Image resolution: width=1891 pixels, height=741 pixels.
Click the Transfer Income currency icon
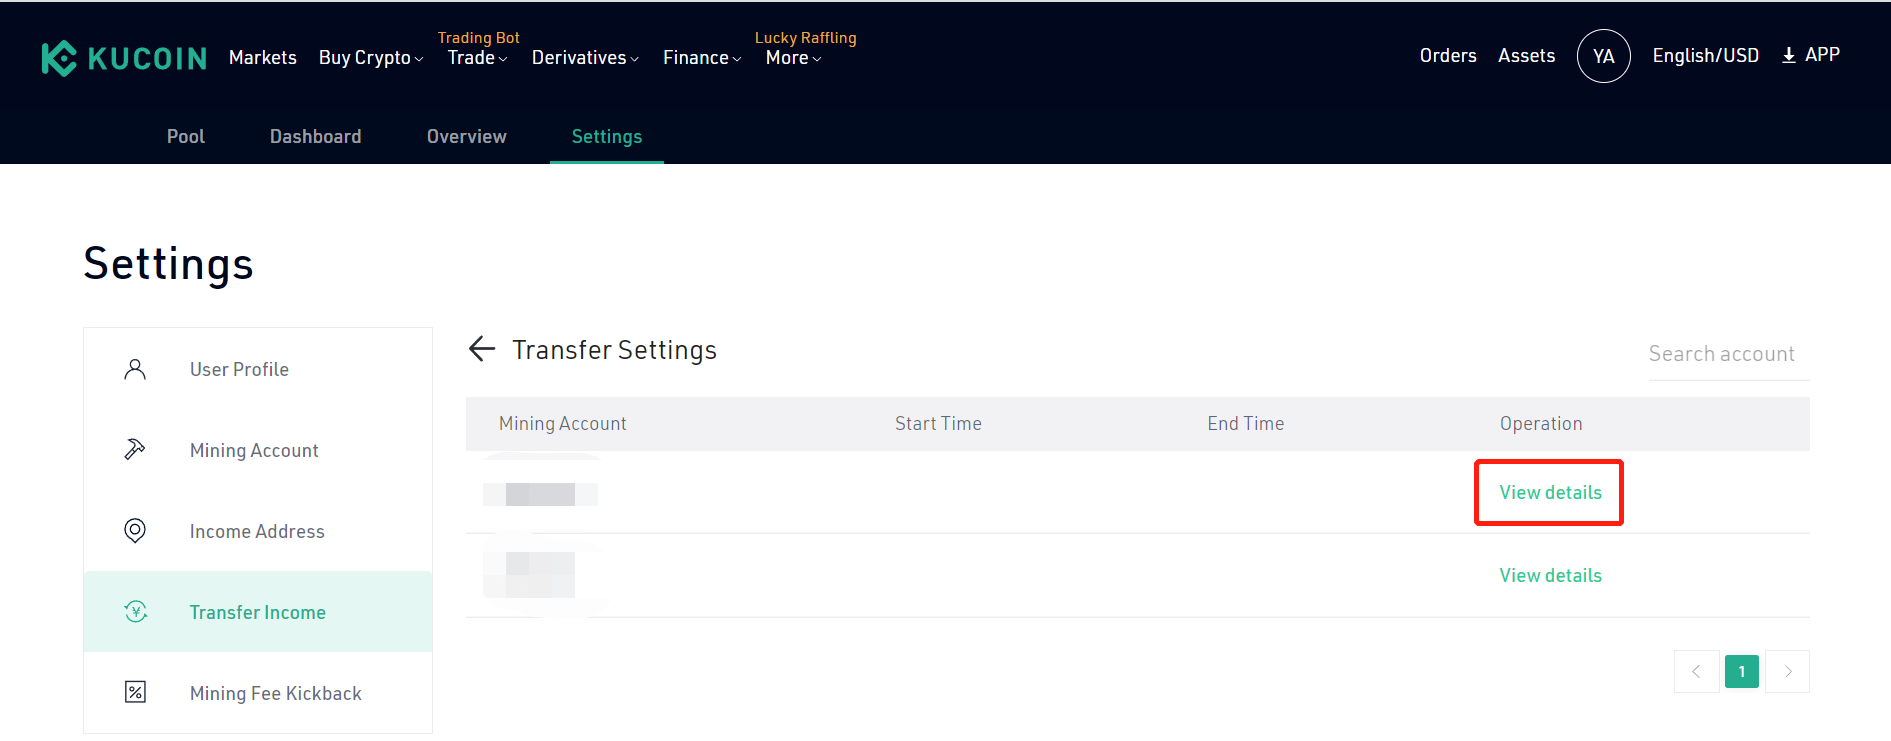[x=136, y=611]
